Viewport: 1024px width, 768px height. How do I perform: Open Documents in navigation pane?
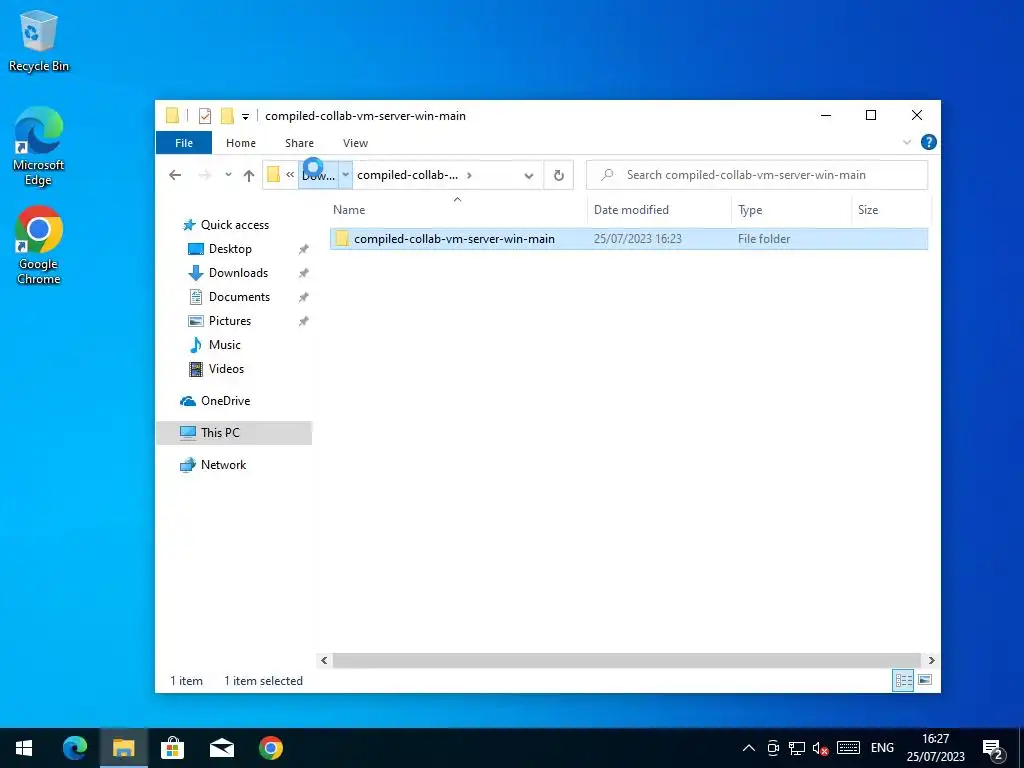[x=239, y=297]
